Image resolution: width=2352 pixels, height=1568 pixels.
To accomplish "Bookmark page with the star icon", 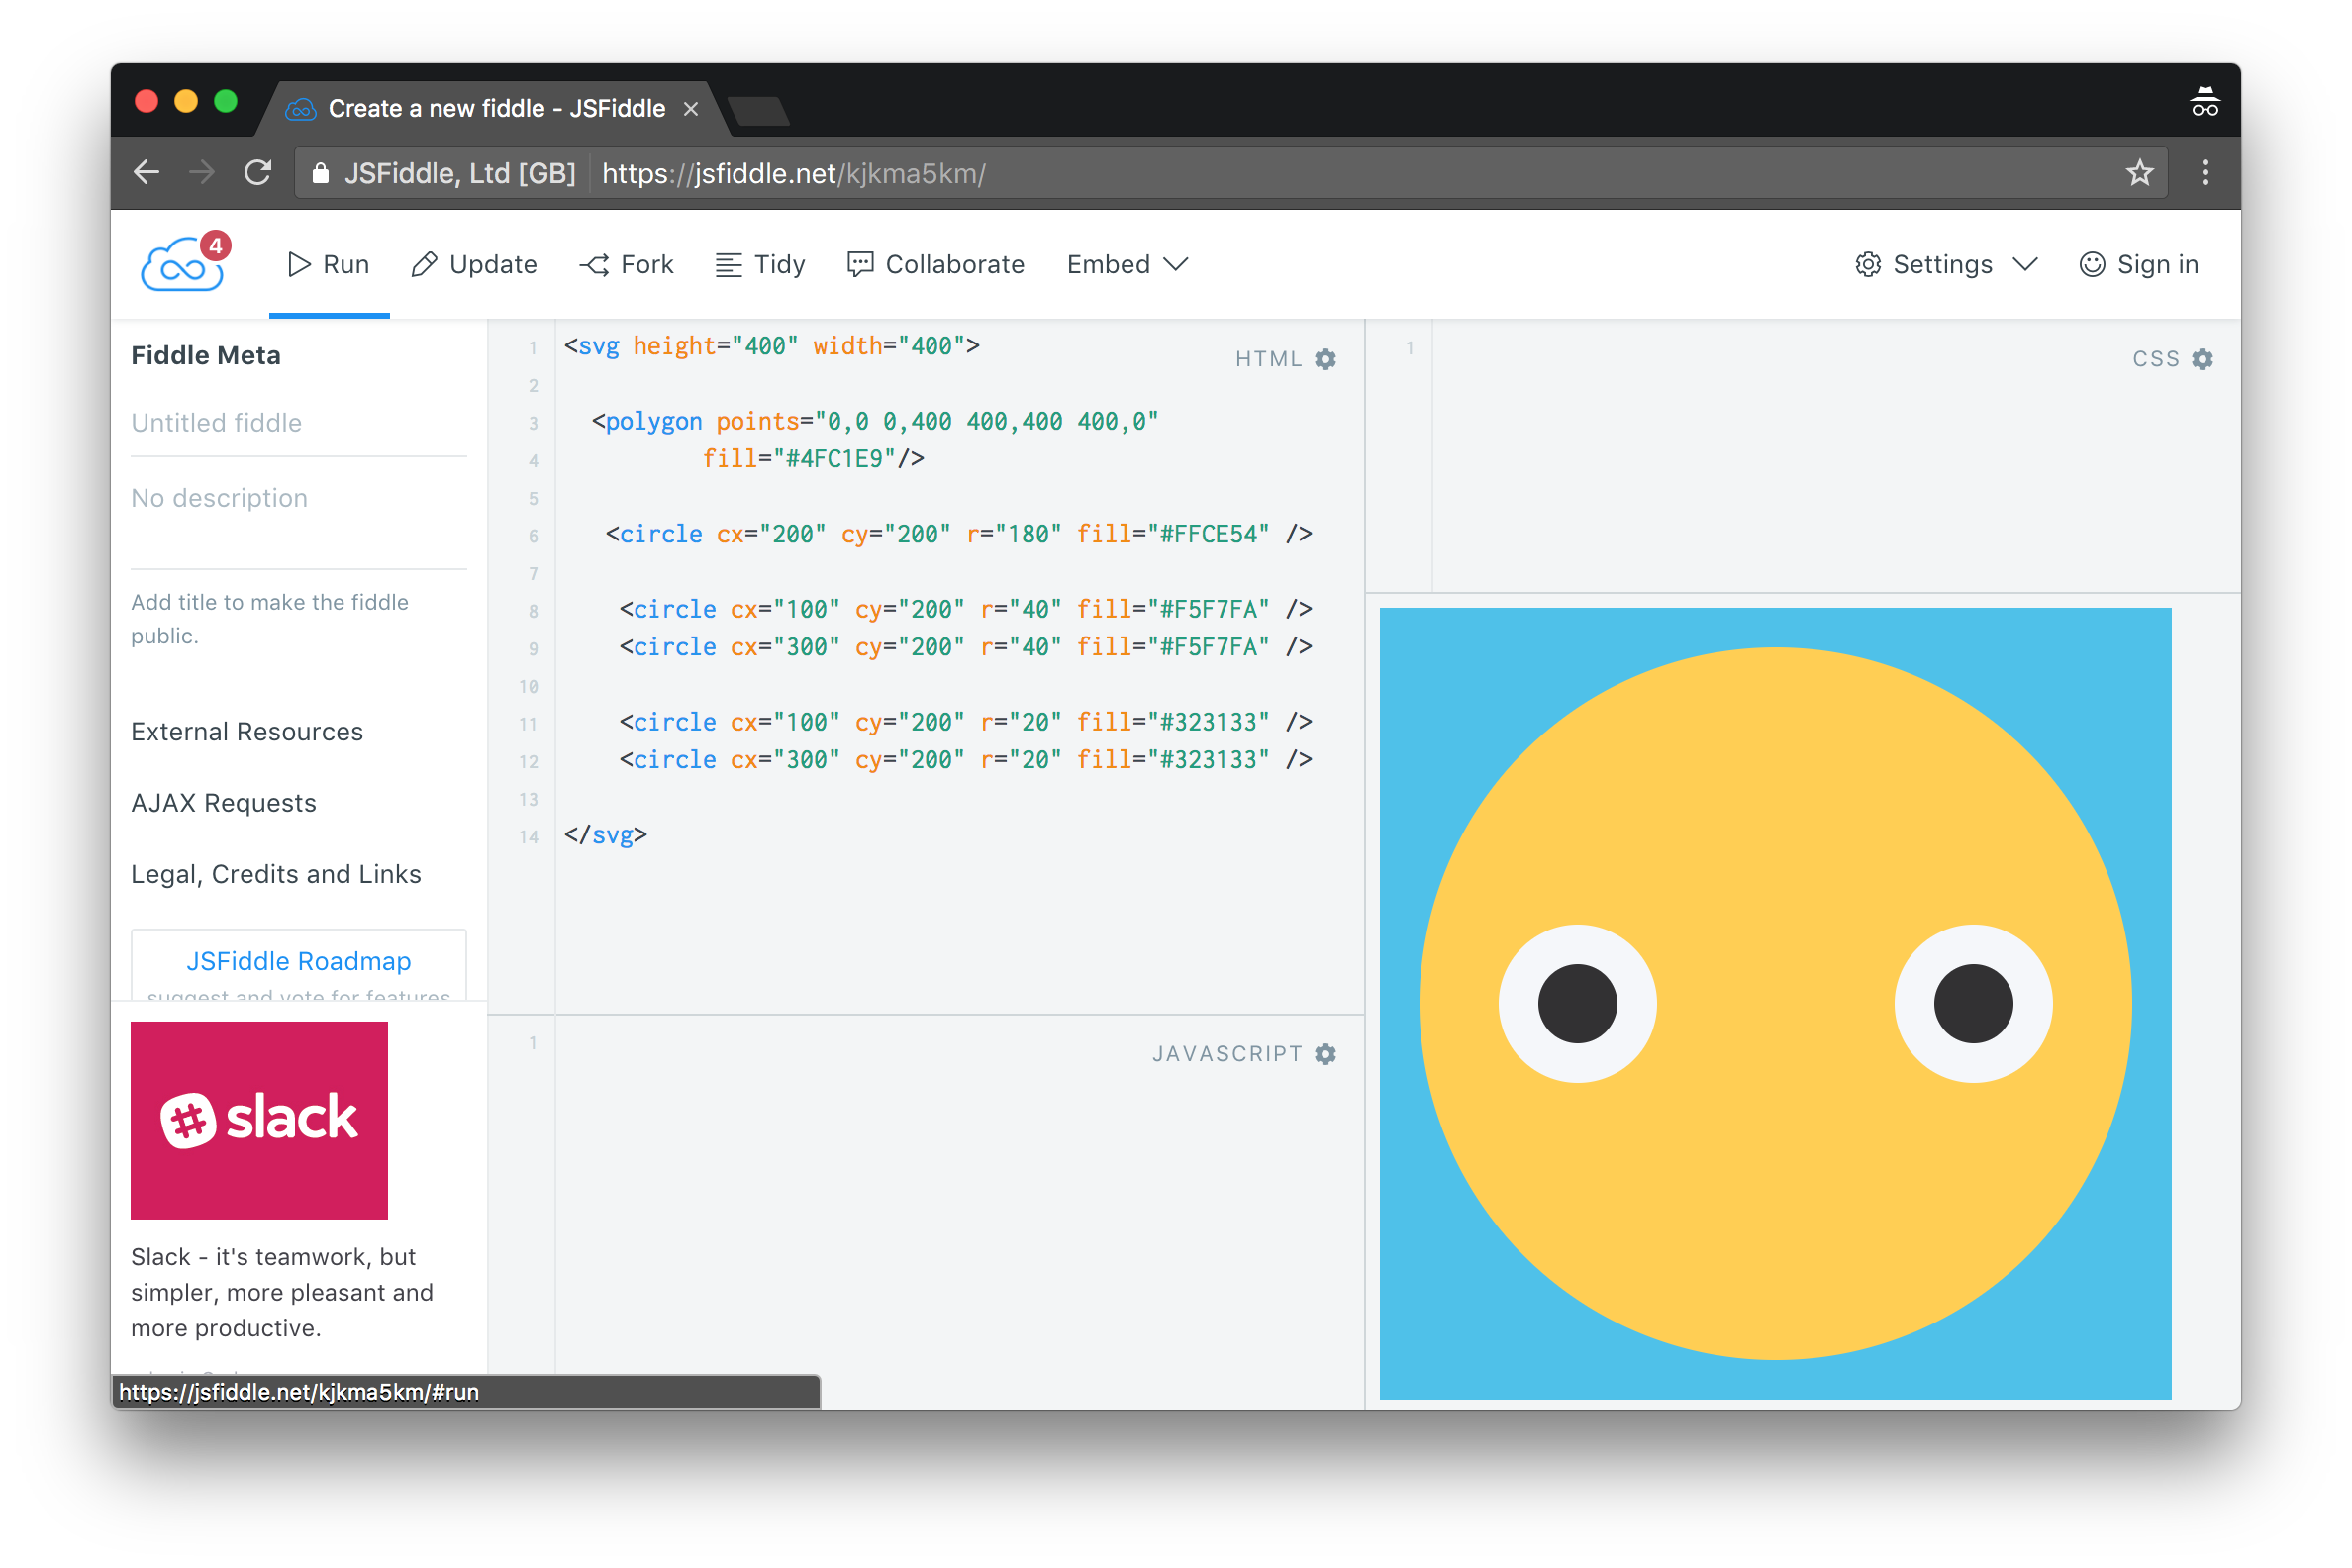I will click(2139, 173).
